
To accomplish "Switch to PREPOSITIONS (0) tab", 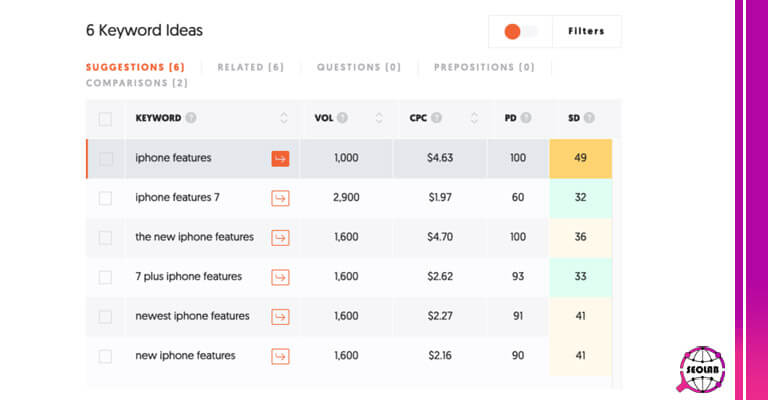I will coord(484,67).
